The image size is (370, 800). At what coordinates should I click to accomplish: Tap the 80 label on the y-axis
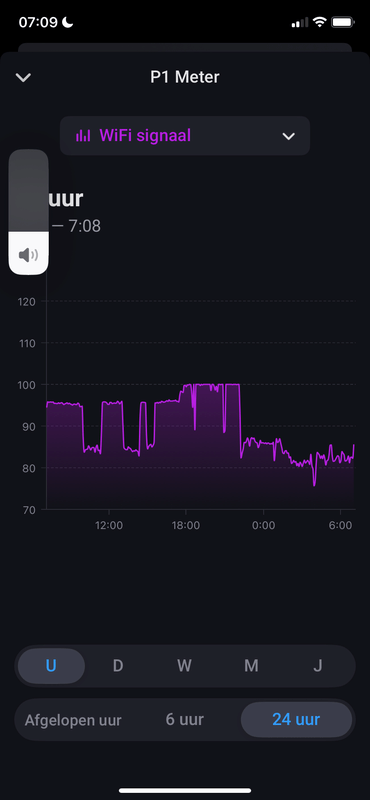coord(29,468)
